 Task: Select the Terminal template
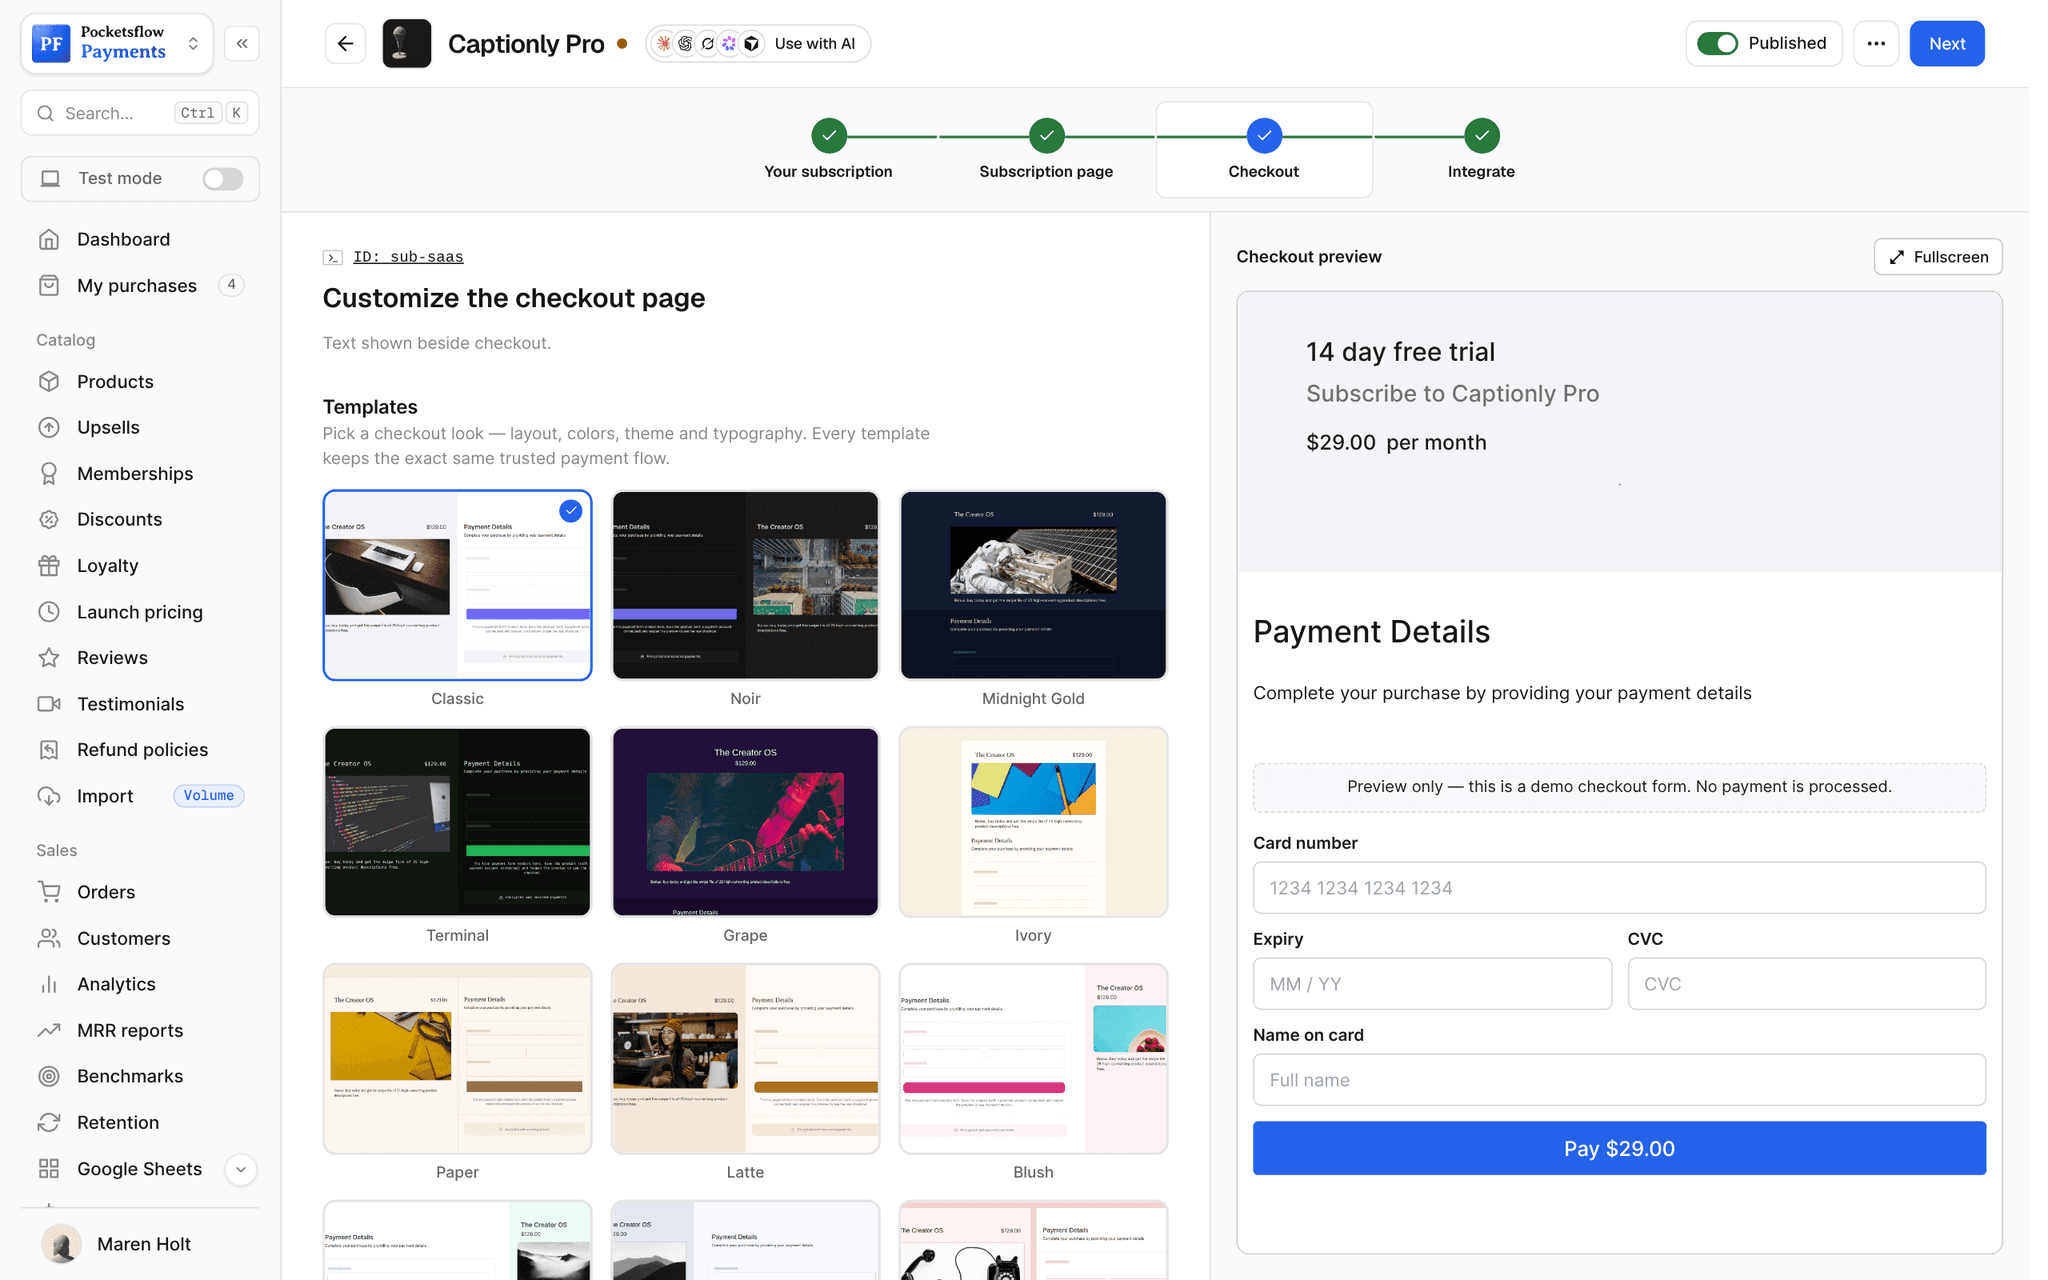click(x=457, y=822)
